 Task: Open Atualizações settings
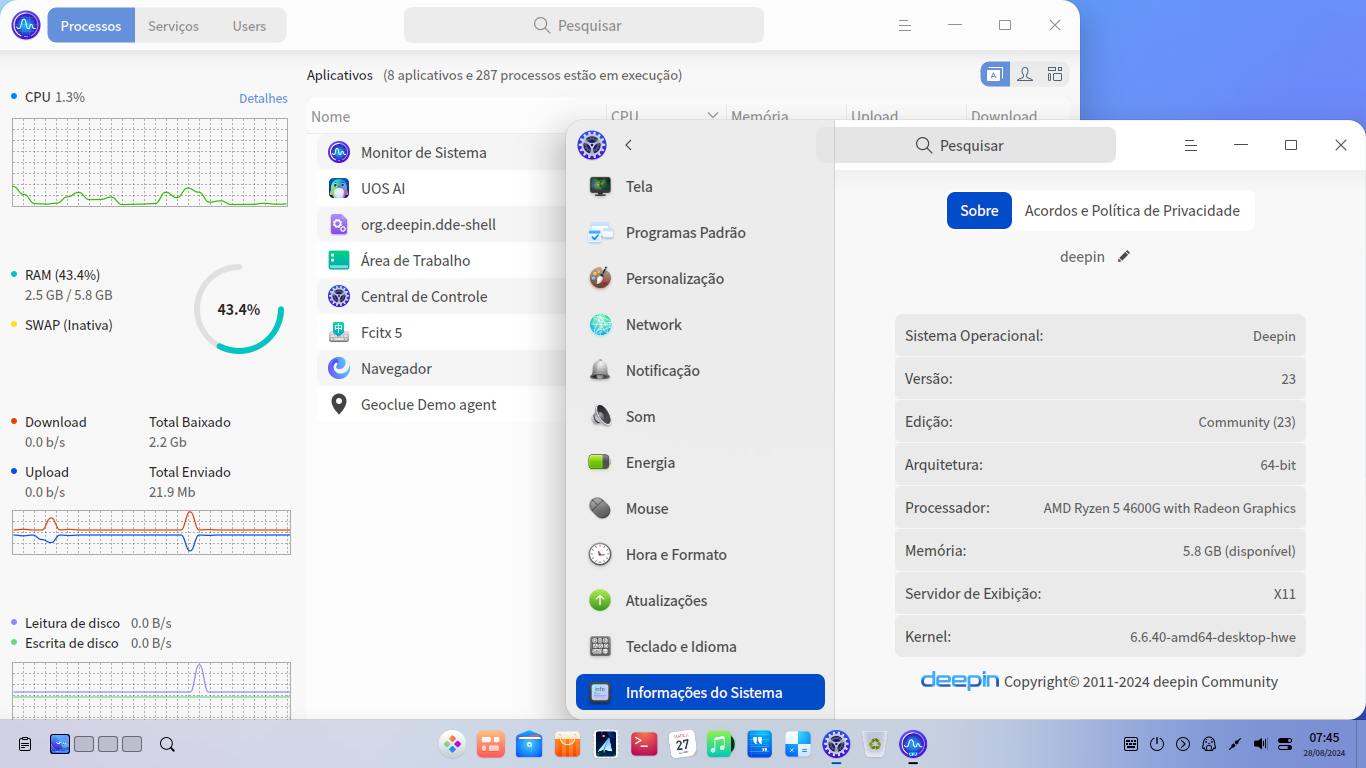click(x=700, y=601)
